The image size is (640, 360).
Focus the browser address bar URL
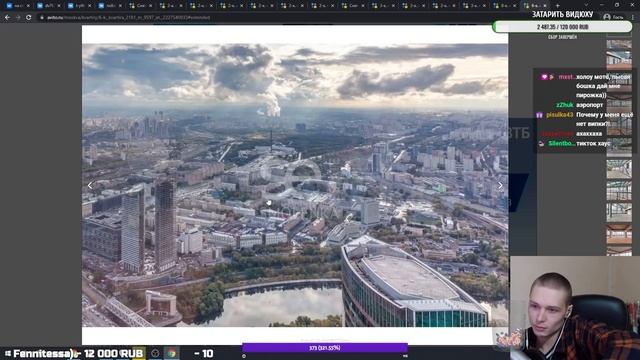pyautogui.click(x=128, y=18)
